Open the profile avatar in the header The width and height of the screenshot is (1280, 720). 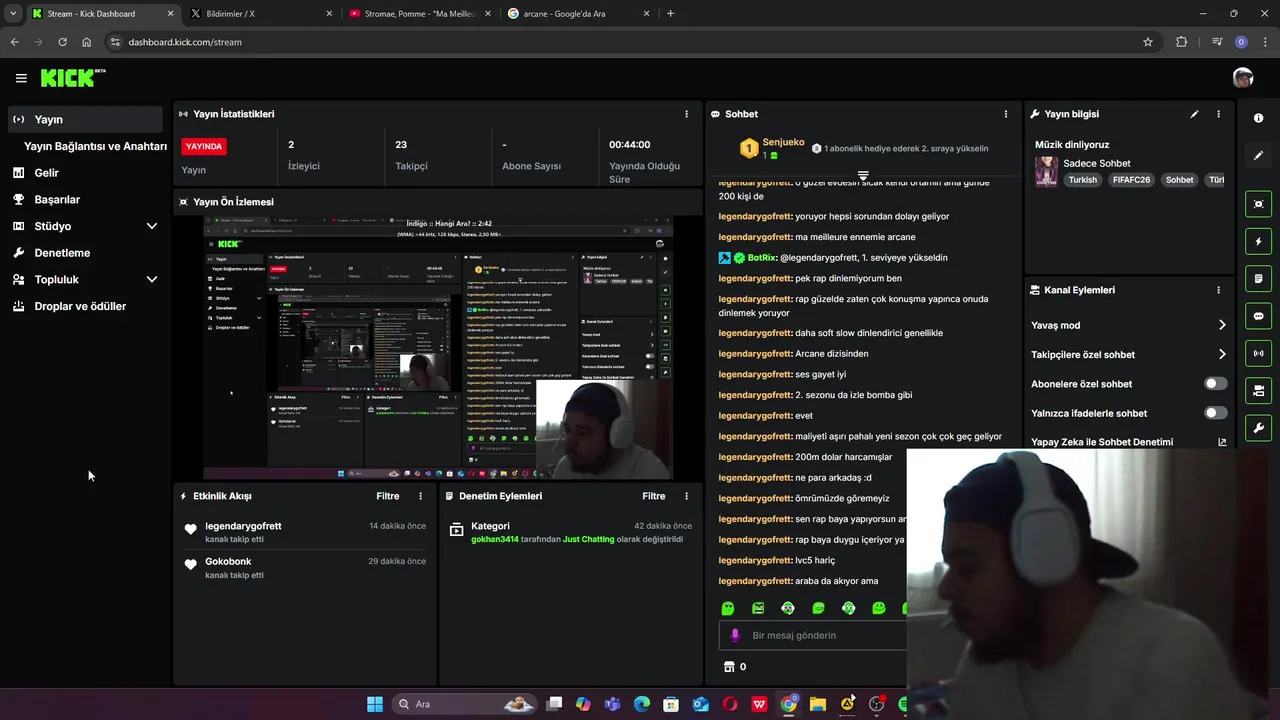pos(1243,78)
